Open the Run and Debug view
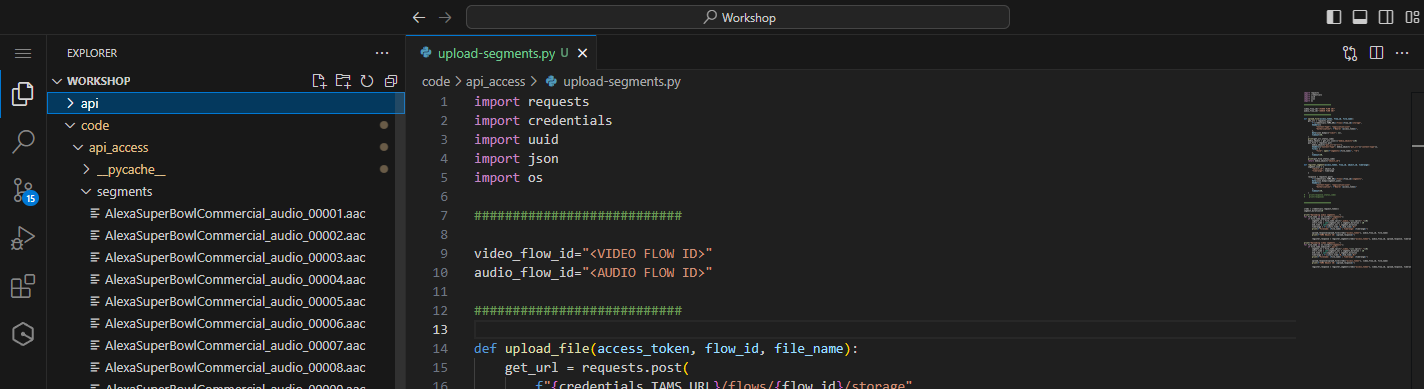Viewport: 1424px width, 389px height. coord(23,239)
